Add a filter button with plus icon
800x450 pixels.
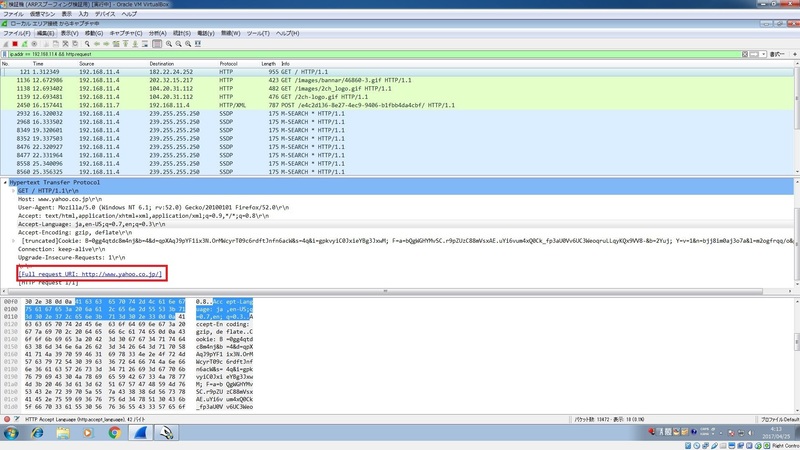point(794,54)
